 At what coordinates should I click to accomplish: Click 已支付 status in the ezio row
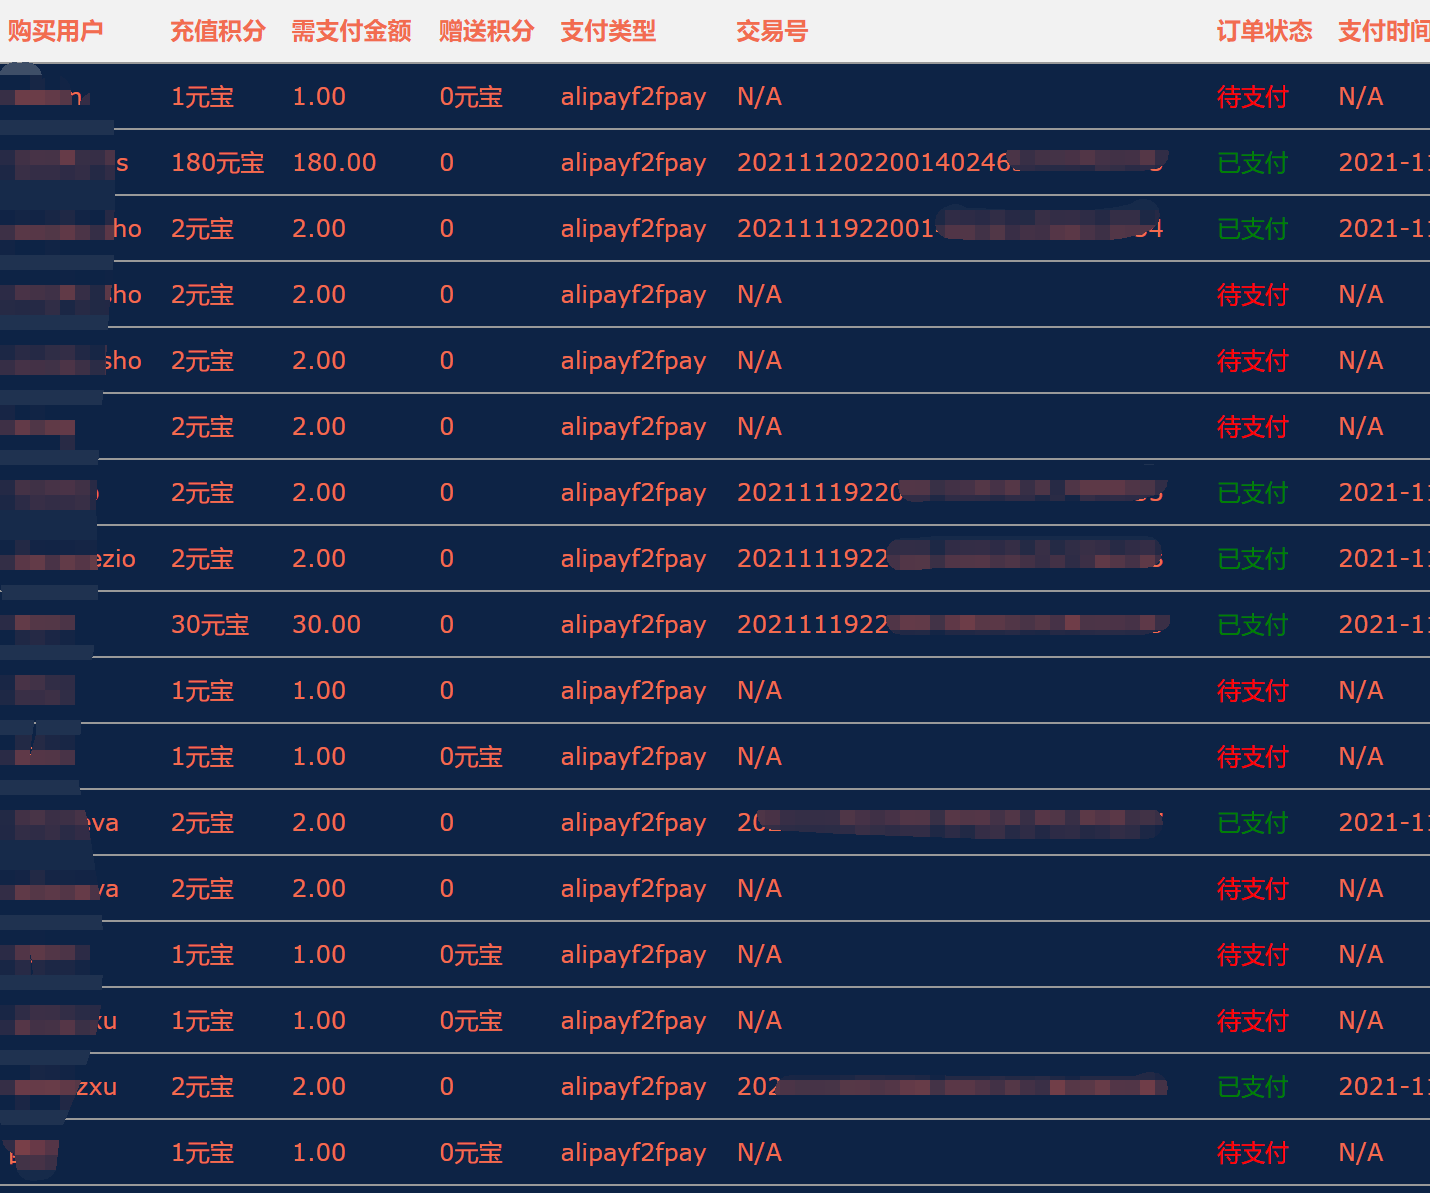point(1252,559)
